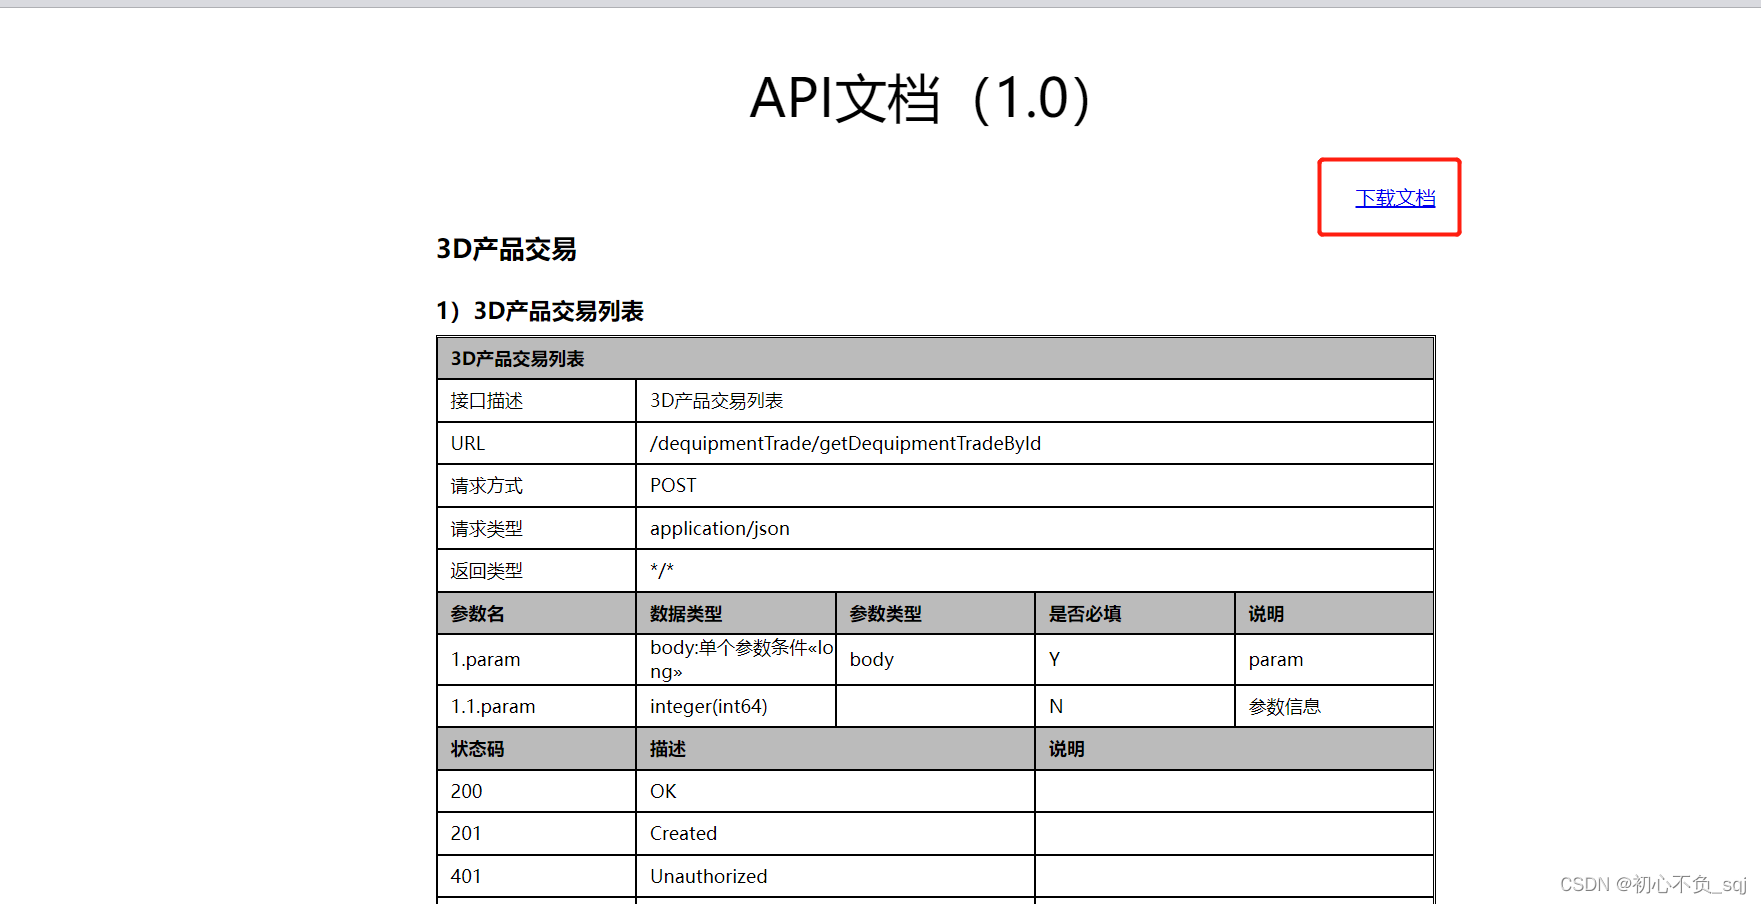Select the 3D产品交易 section heading

506,249
